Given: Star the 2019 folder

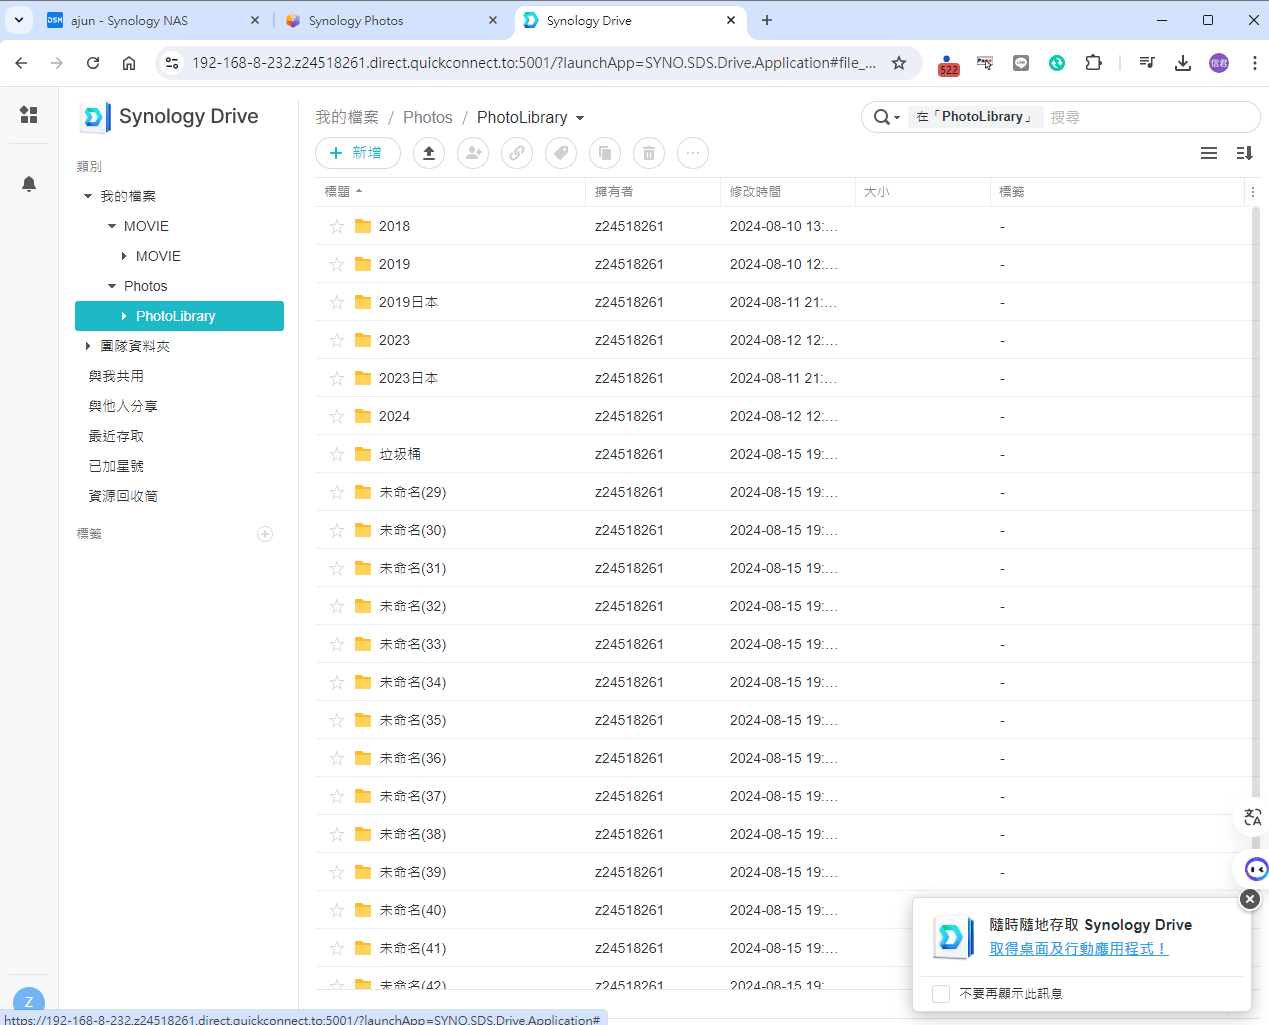Looking at the screenshot, I should coord(337,264).
